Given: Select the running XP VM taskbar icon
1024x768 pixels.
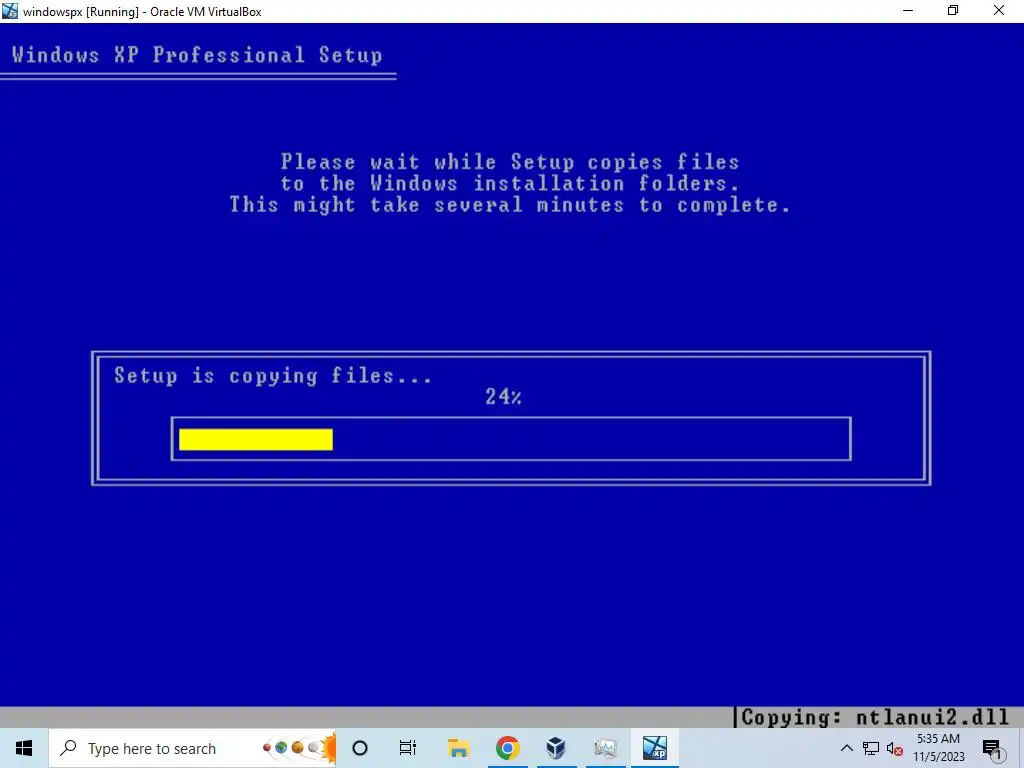Looking at the screenshot, I should [x=654, y=748].
